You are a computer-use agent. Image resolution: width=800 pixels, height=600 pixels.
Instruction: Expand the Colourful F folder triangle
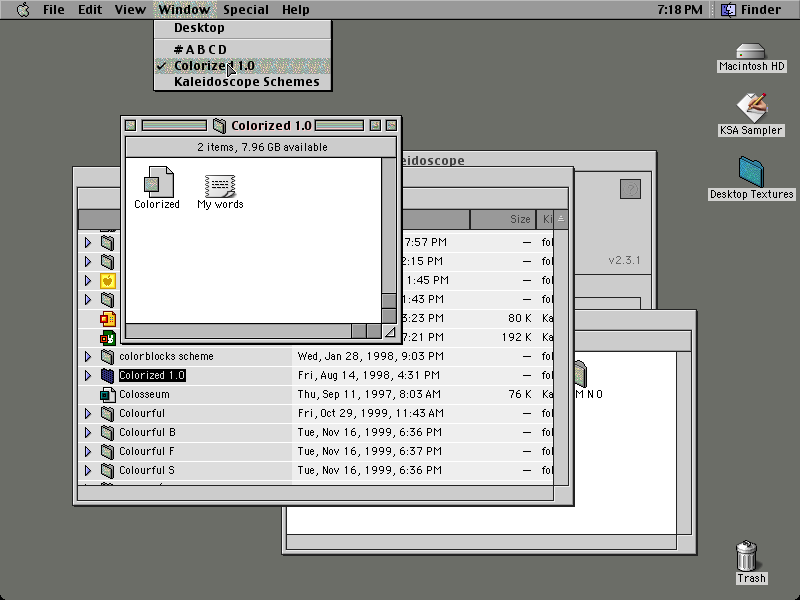pyautogui.click(x=88, y=452)
